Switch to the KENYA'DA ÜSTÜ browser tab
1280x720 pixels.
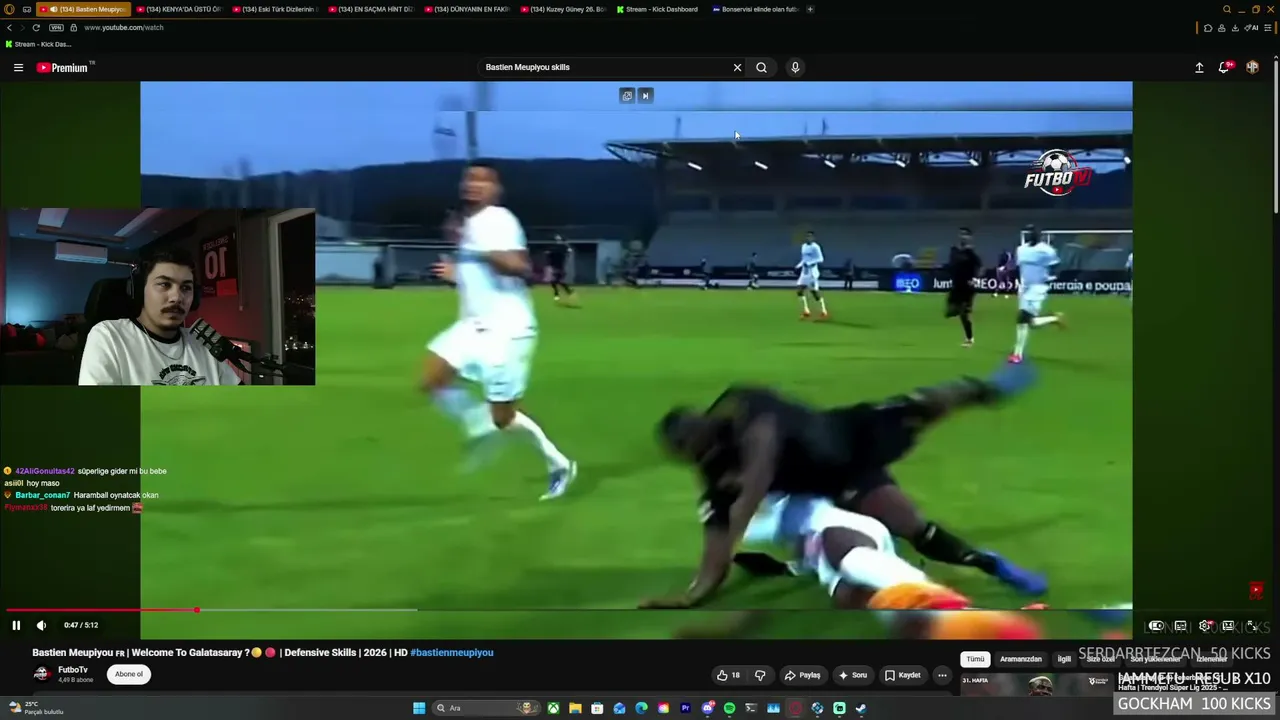178,9
